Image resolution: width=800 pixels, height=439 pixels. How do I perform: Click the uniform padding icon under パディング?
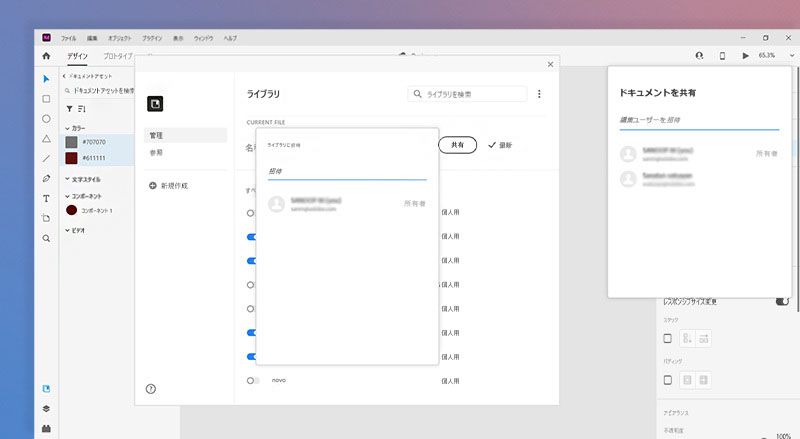(687, 380)
